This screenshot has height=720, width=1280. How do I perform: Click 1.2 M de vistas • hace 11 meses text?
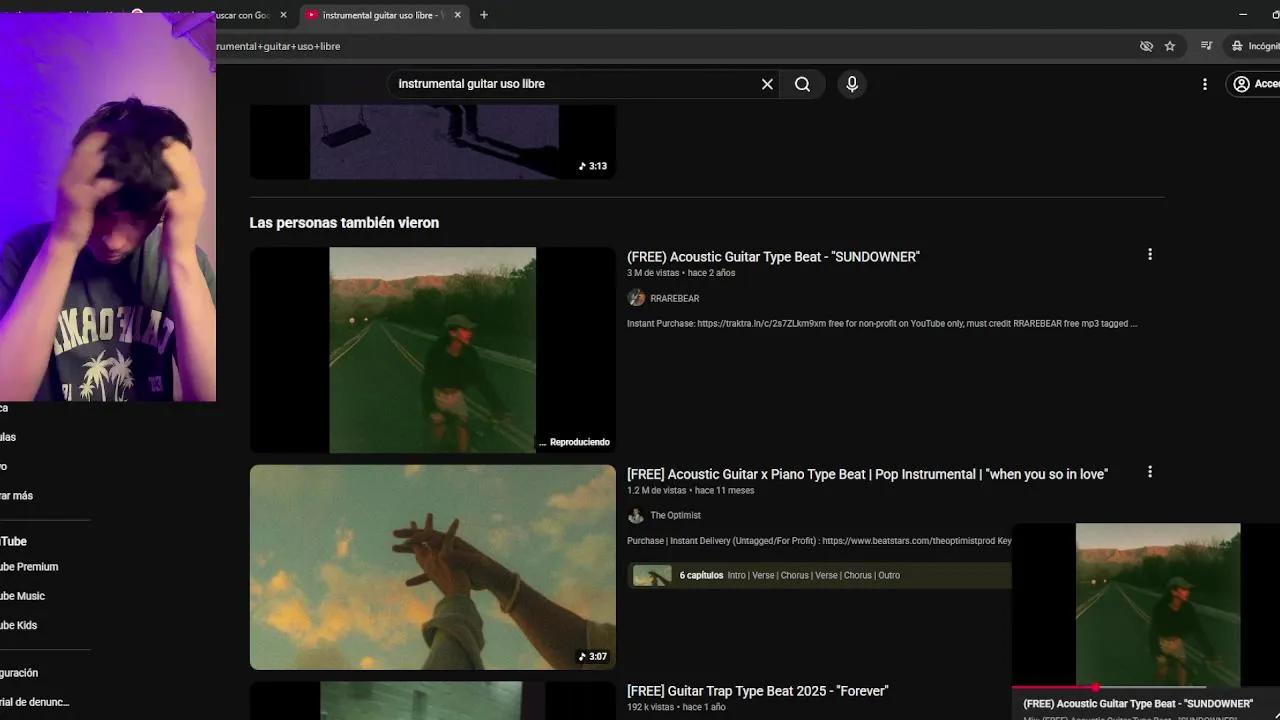pyautogui.click(x=690, y=490)
